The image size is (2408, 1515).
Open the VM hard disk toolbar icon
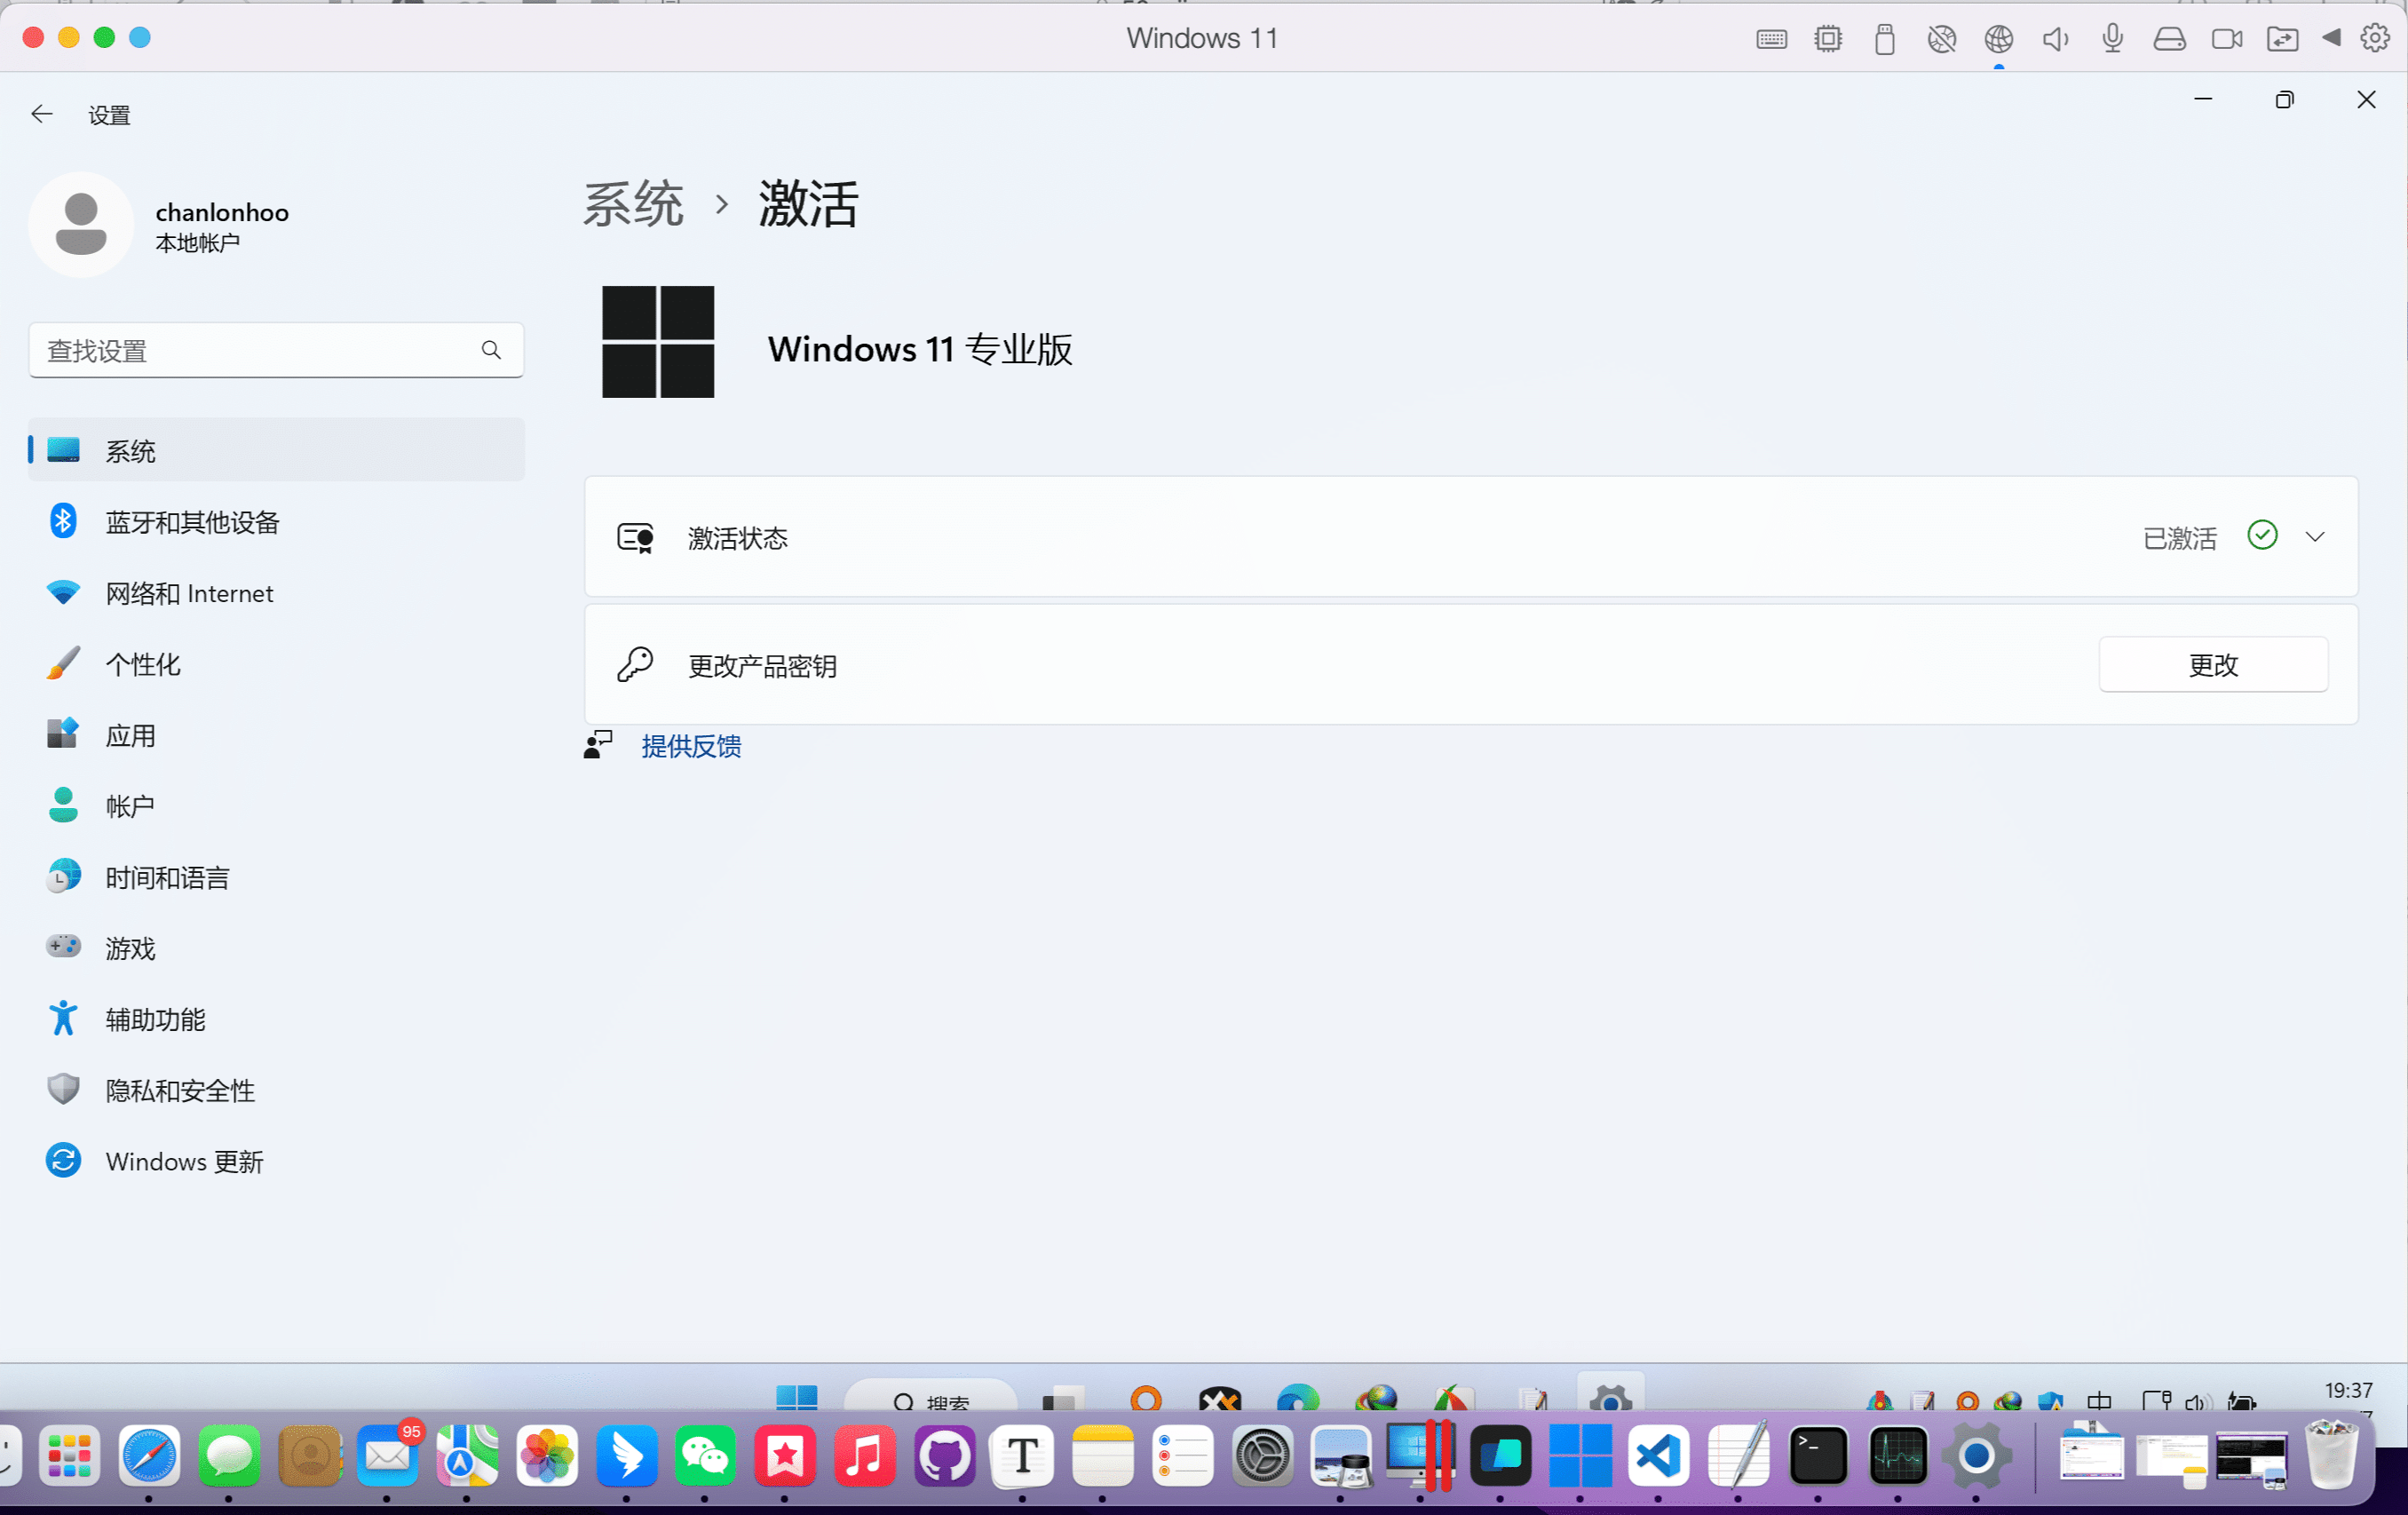2169,39
